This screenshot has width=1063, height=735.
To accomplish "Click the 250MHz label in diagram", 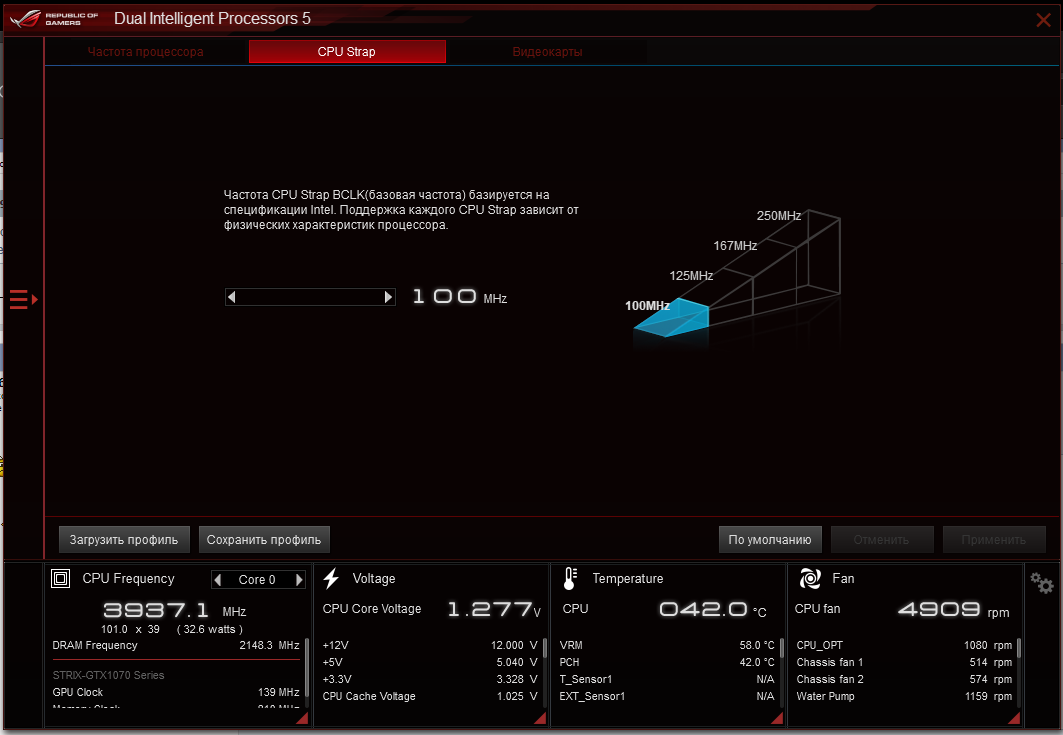I will pyautogui.click(x=779, y=216).
